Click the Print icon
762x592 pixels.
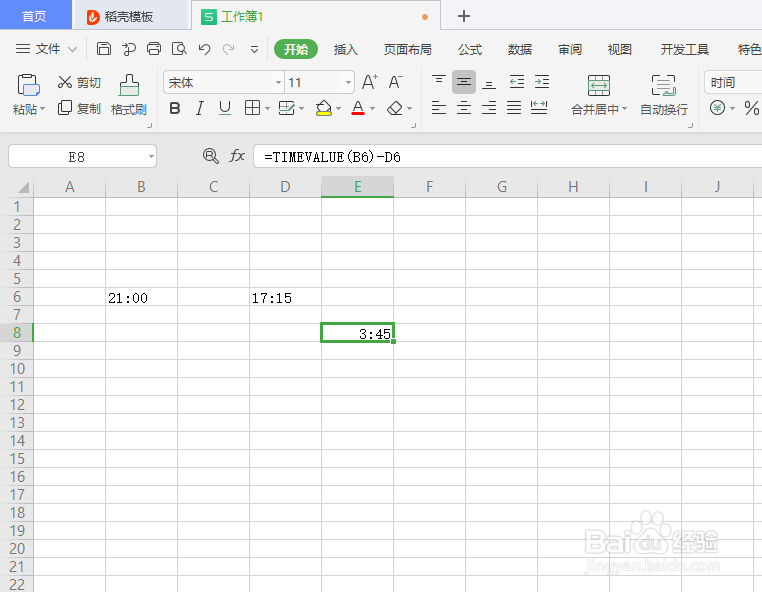pyautogui.click(x=154, y=49)
